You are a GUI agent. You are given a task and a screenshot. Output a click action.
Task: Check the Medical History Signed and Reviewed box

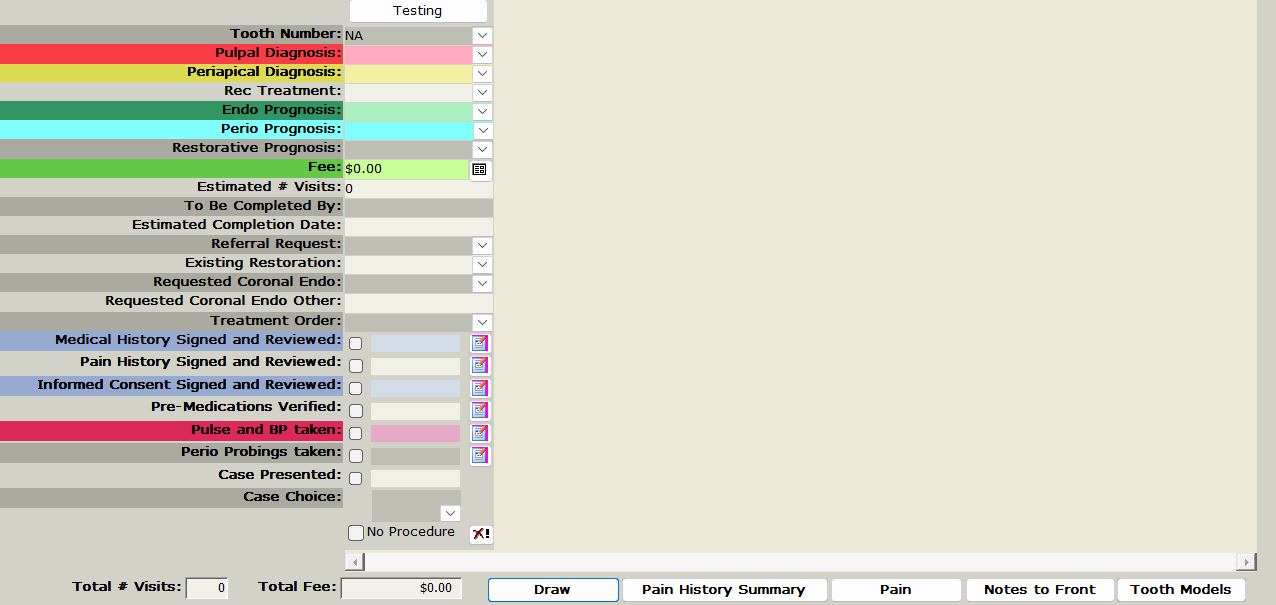point(356,344)
